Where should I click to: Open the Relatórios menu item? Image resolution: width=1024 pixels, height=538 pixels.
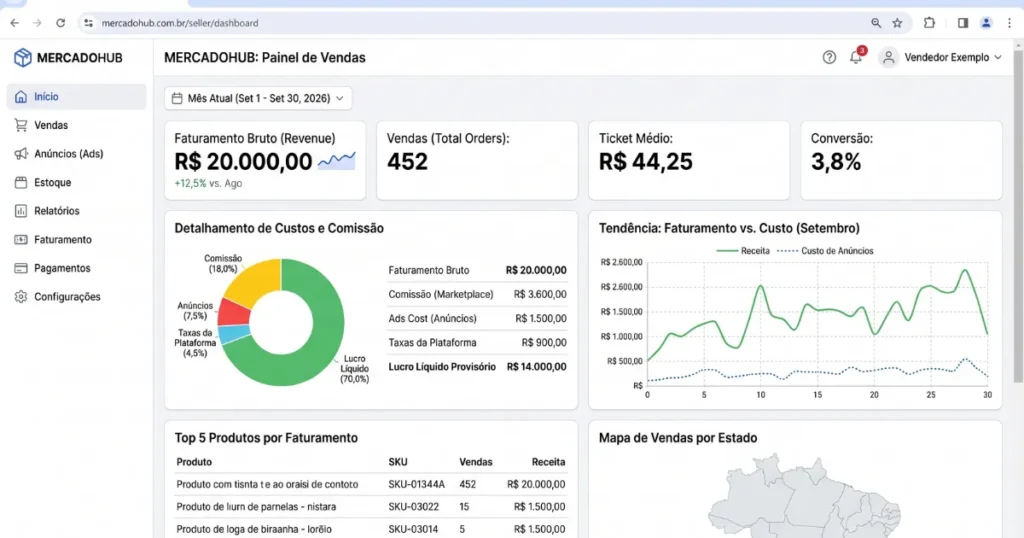76,211
